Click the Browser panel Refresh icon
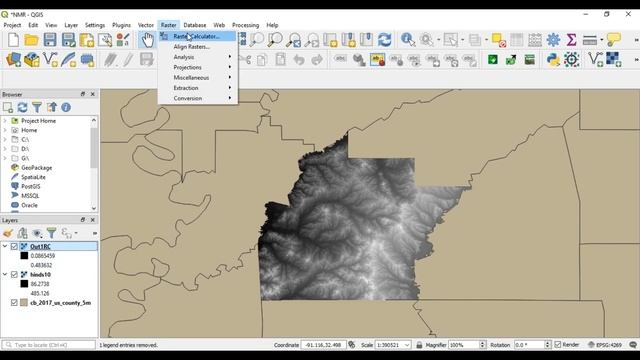This screenshot has height=360, width=640. coord(22,107)
